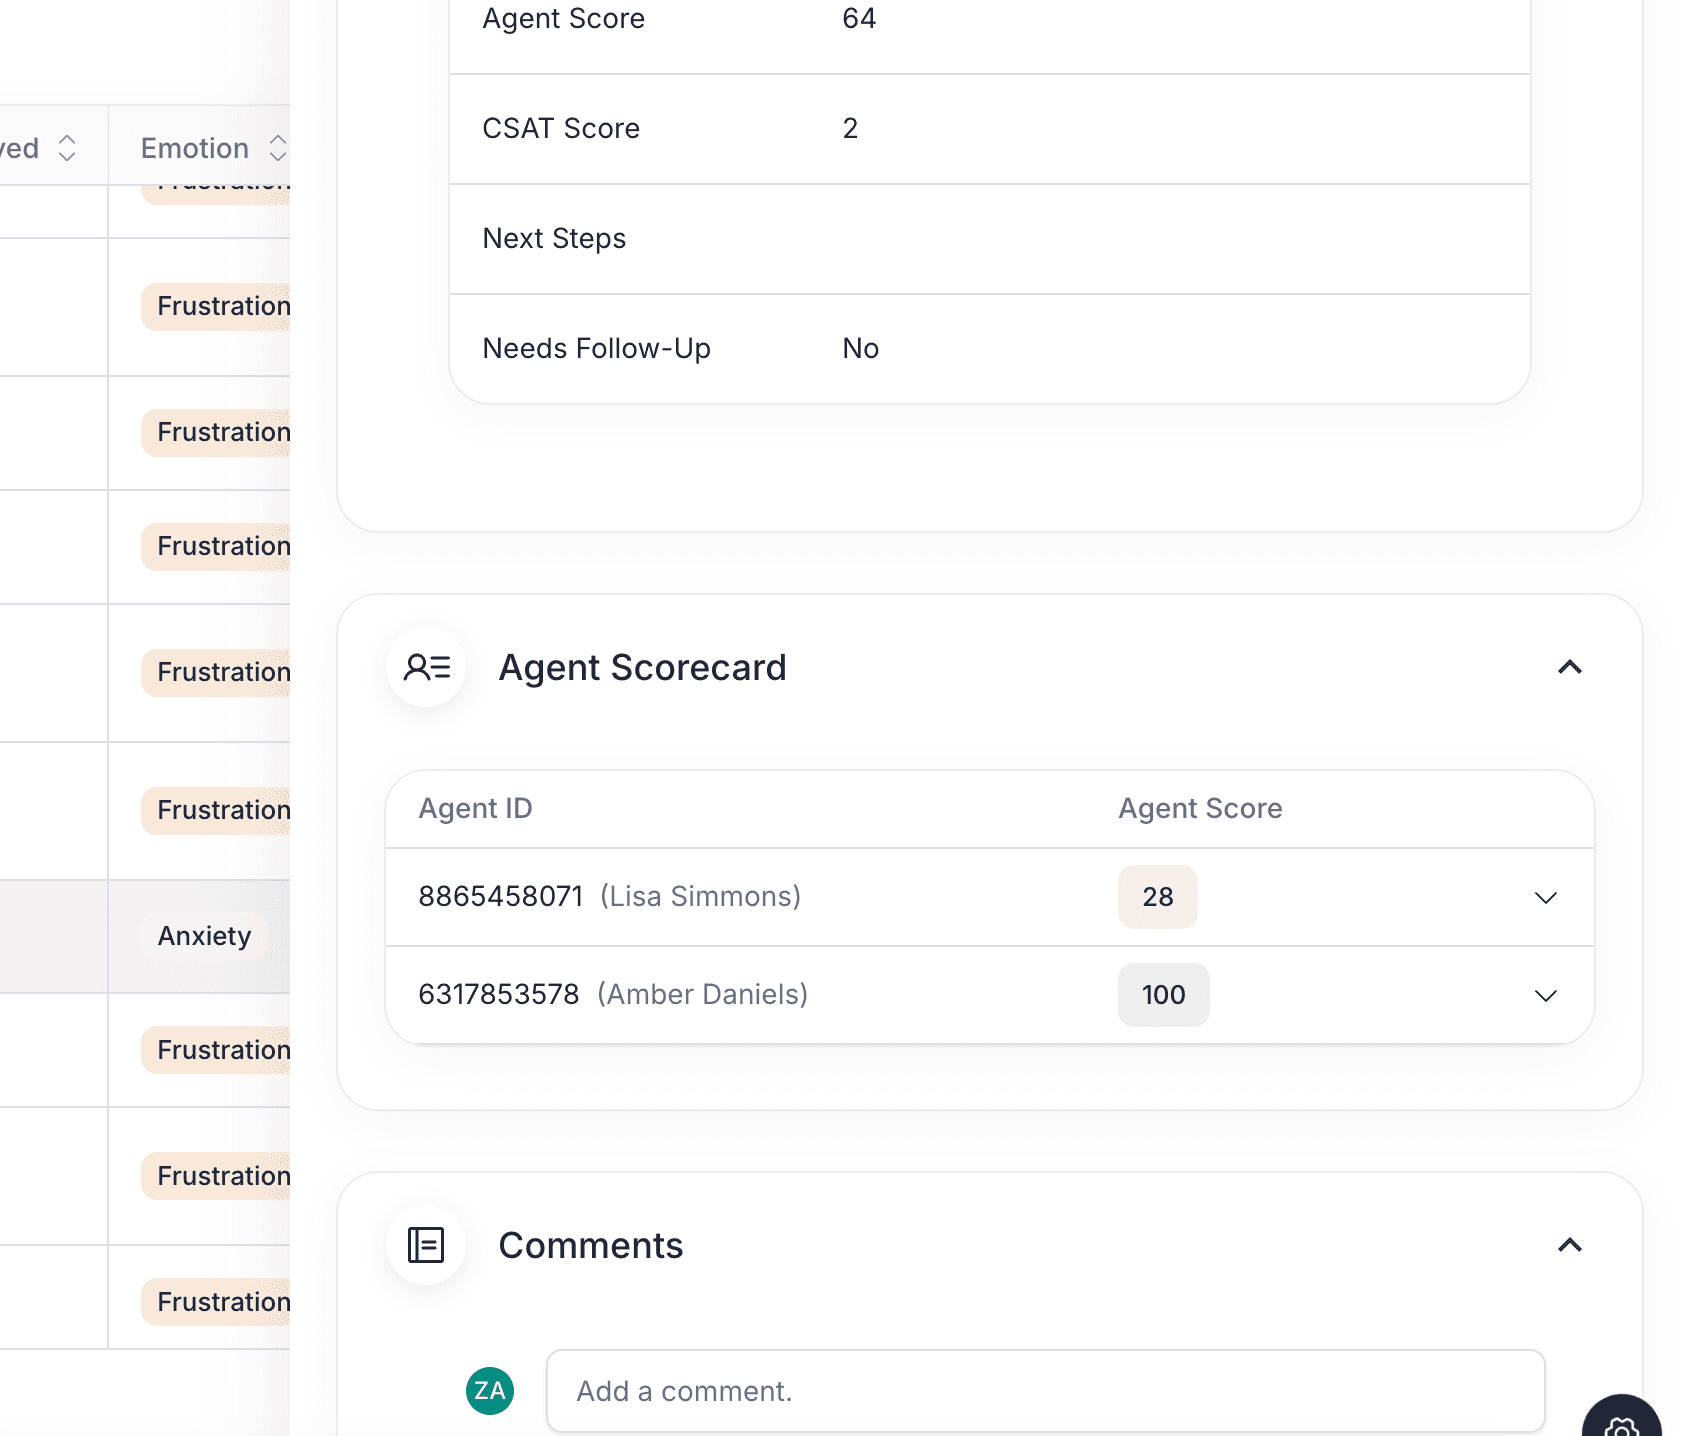Screen dimensions: 1690x1436
Task: Click the ZA user avatar
Action: (489, 1390)
